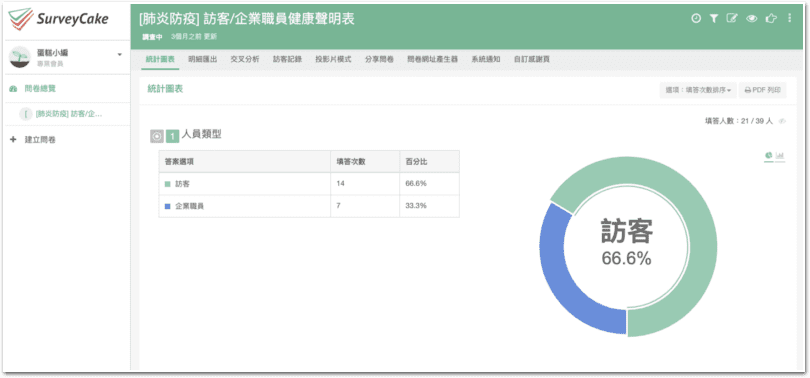Click the 33.3% percentage cell
810x378 pixels.
(429, 206)
